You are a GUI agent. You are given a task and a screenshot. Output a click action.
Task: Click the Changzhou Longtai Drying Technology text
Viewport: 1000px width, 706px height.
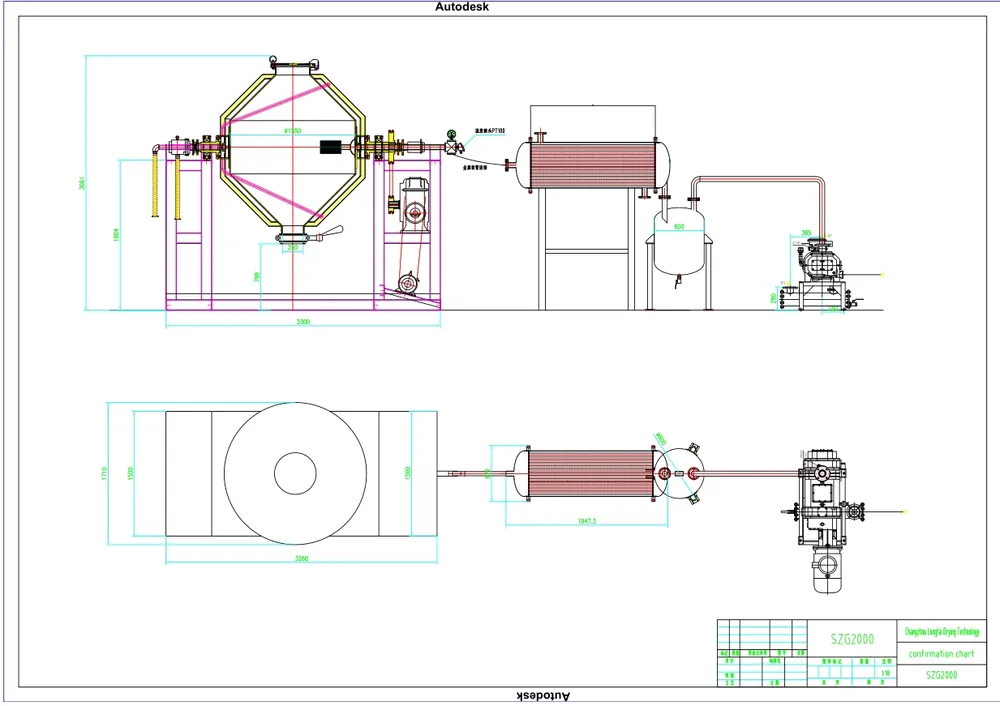[942, 631]
